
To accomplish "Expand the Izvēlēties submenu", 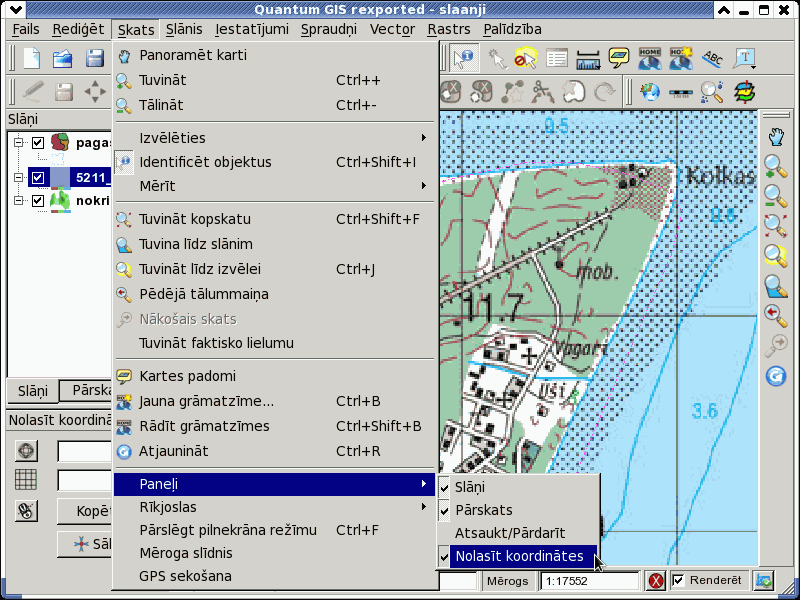I will click(x=274, y=138).
